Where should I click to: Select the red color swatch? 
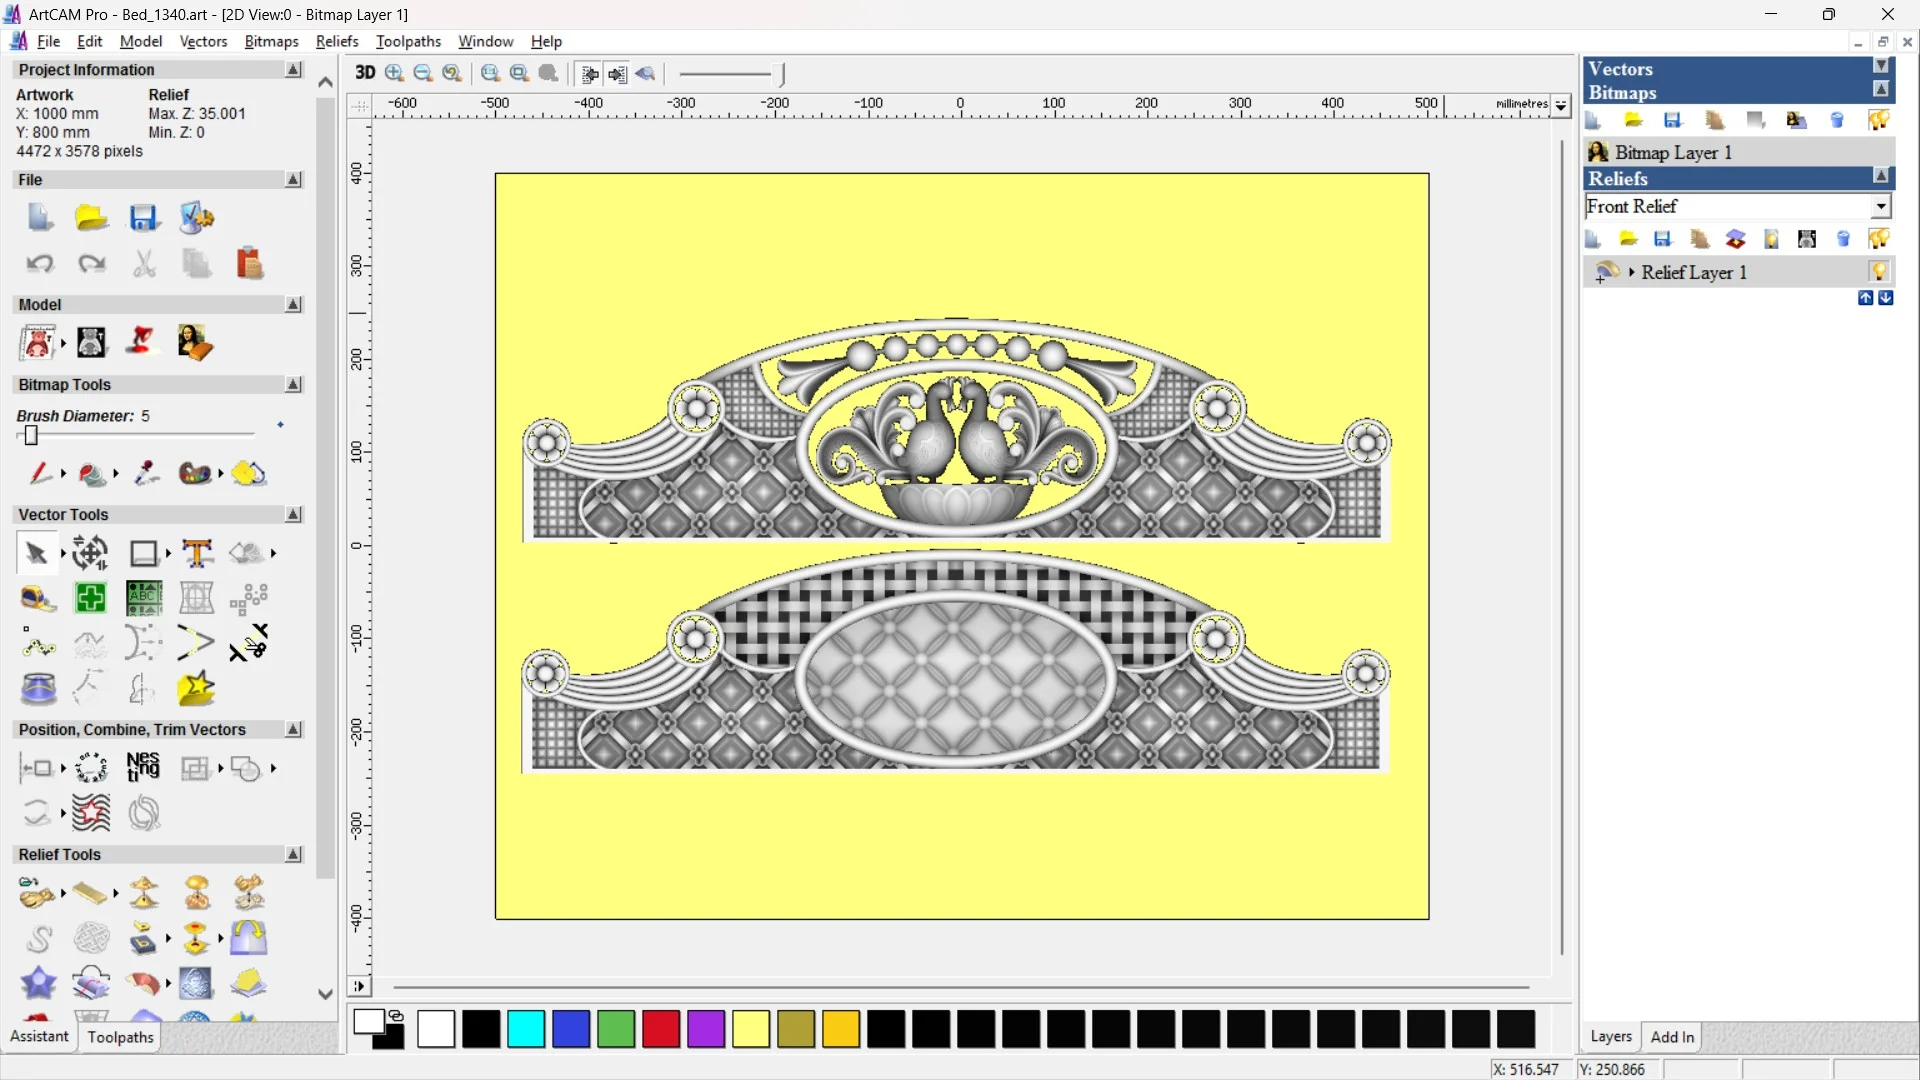661,1029
